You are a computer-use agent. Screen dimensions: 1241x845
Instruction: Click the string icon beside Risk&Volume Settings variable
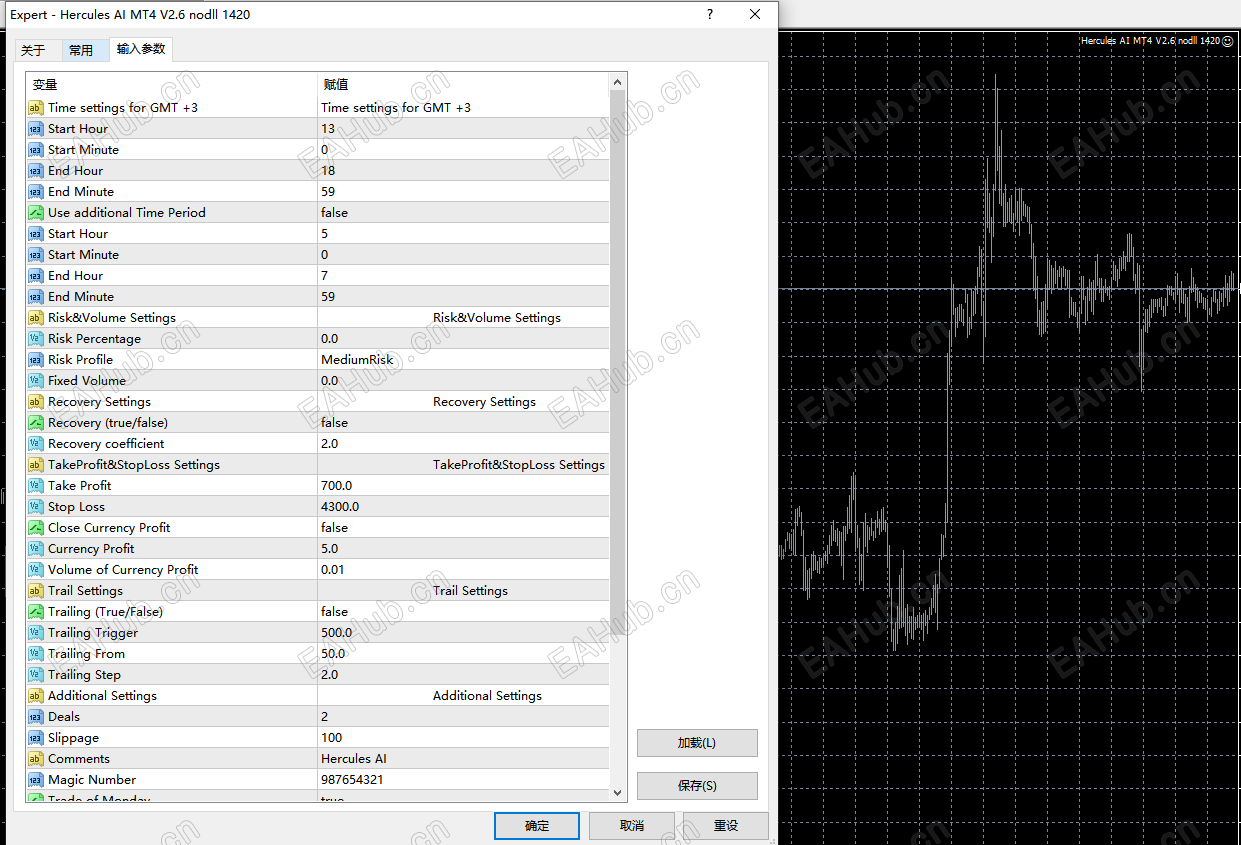tap(36, 318)
